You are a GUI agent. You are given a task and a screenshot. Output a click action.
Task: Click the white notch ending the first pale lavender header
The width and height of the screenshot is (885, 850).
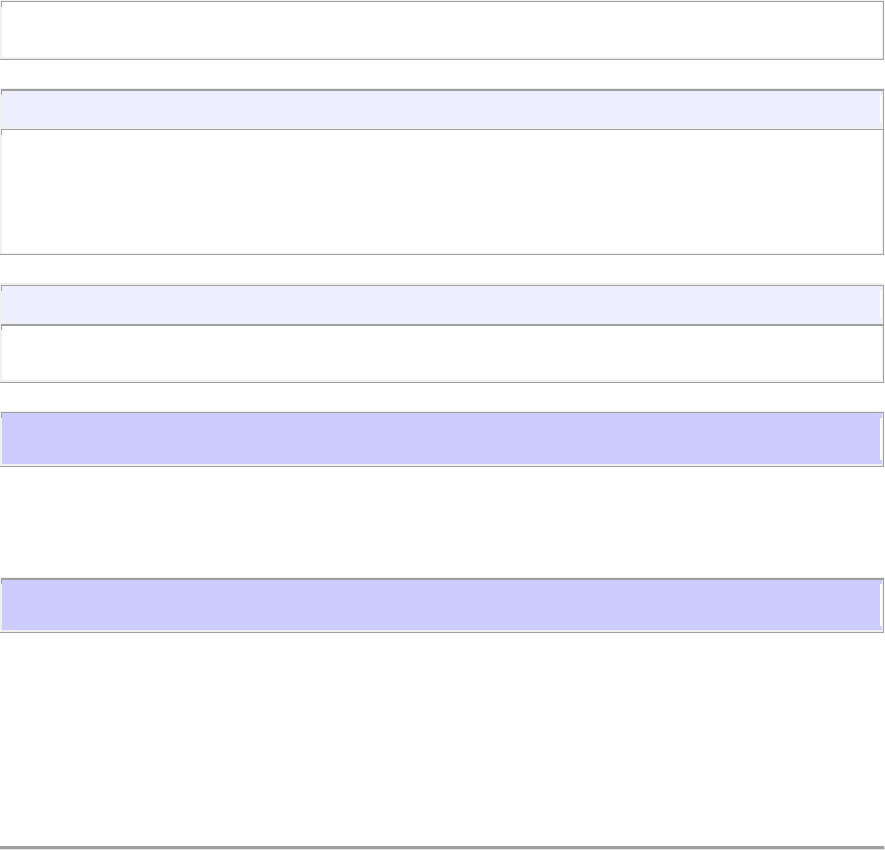(x=881, y=108)
